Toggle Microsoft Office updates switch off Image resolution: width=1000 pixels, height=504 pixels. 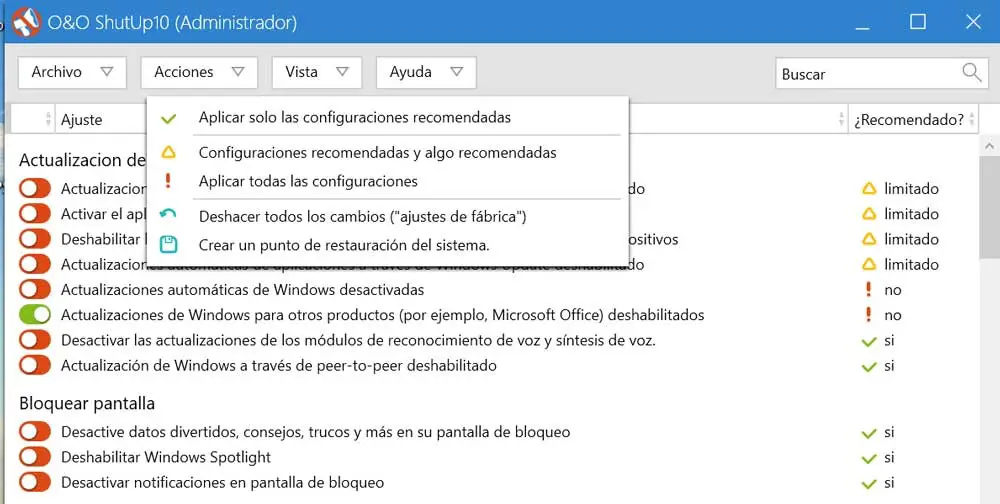coord(34,315)
